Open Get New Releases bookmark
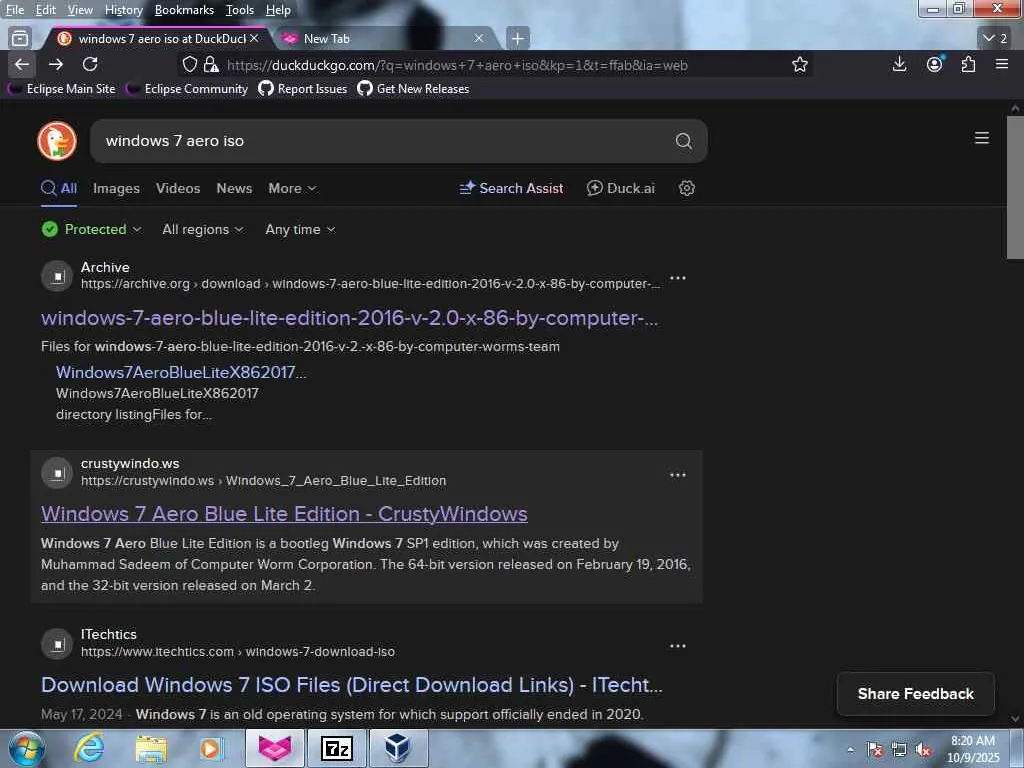1024x768 pixels. click(x=413, y=89)
